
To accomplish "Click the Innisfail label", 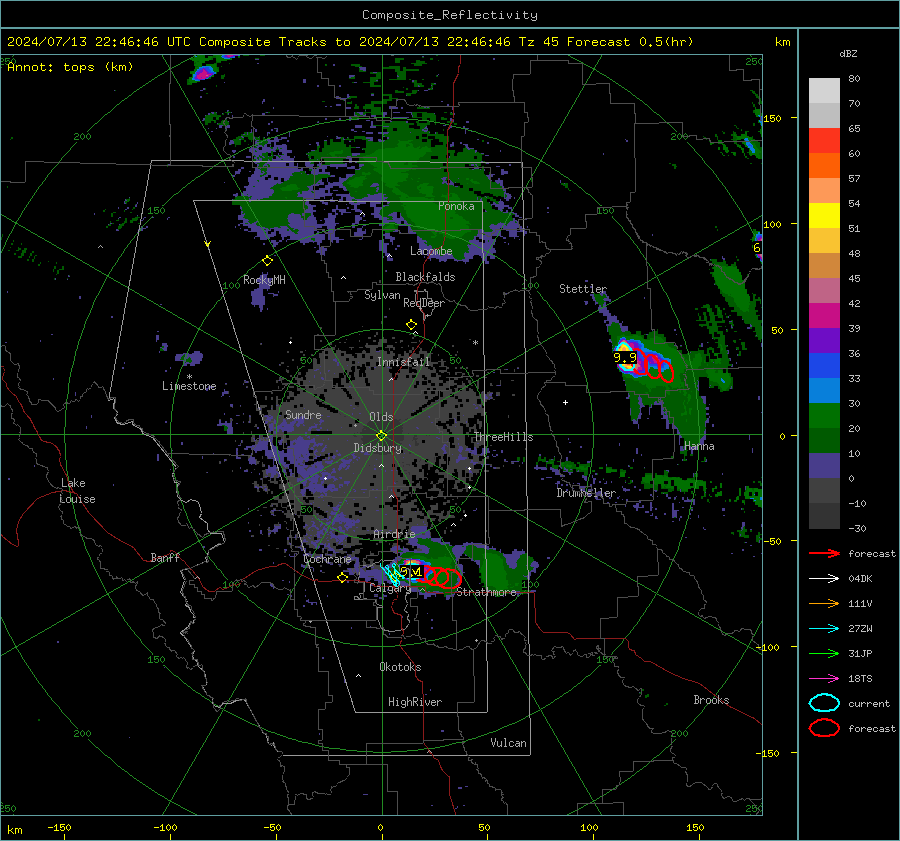I will pos(403,362).
